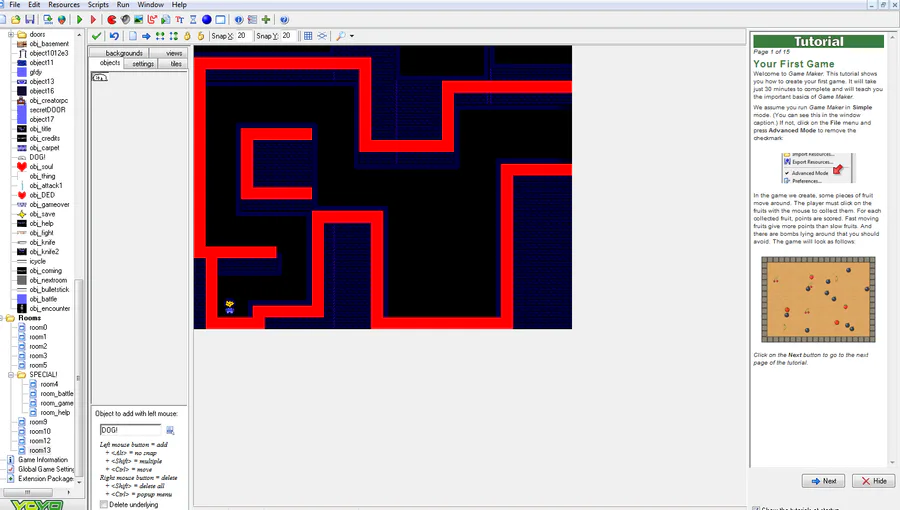Open the Help menu
Image resolution: width=900 pixels, height=510 pixels.
pos(179,5)
